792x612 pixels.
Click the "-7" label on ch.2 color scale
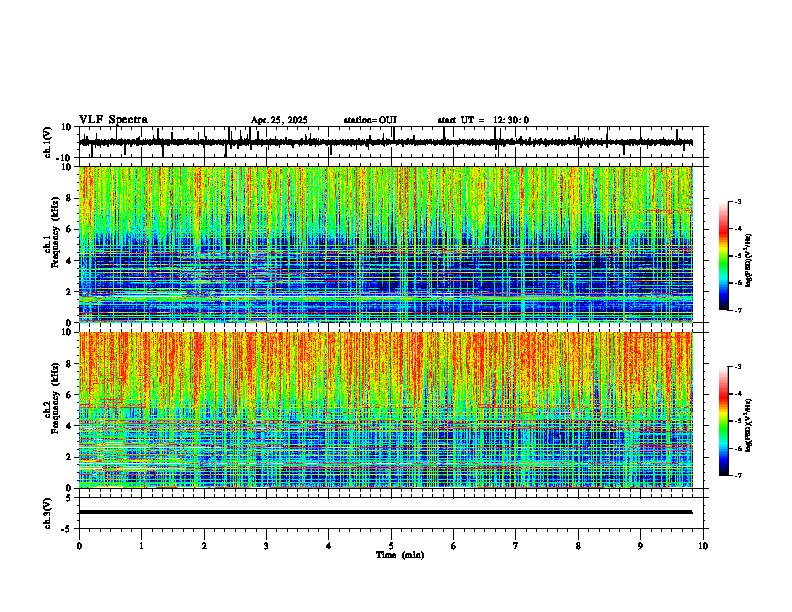tap(738, 476)
